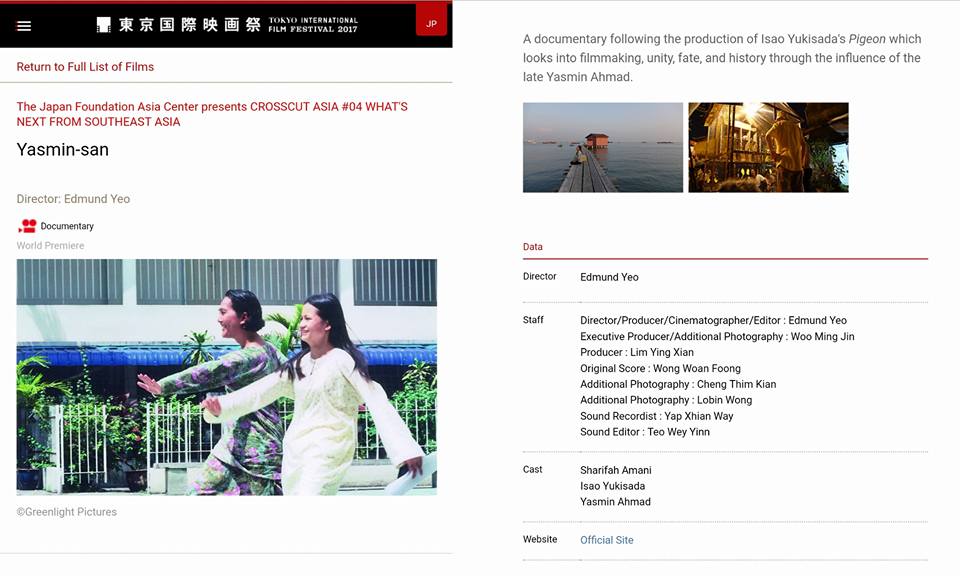The height and width of the screenshot is (576, 960).
Task: Click the Yasmin-san film title
Action: [62, 149]
